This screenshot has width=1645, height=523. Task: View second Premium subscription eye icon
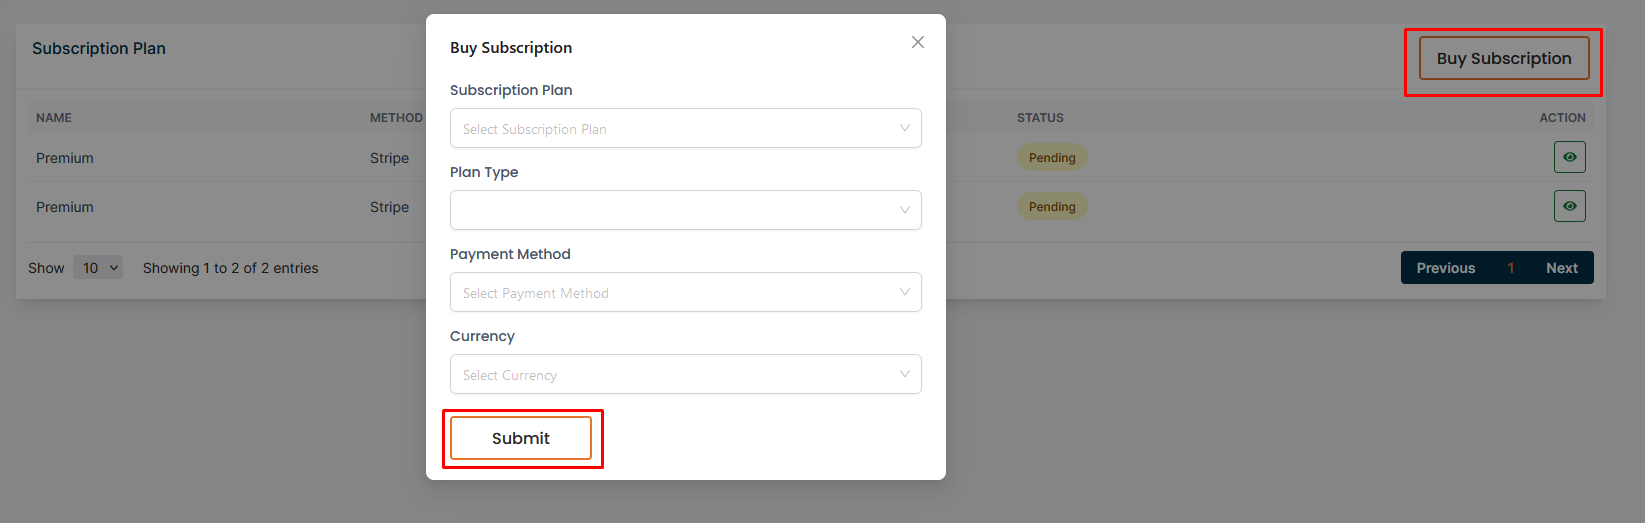[1569, 206]
